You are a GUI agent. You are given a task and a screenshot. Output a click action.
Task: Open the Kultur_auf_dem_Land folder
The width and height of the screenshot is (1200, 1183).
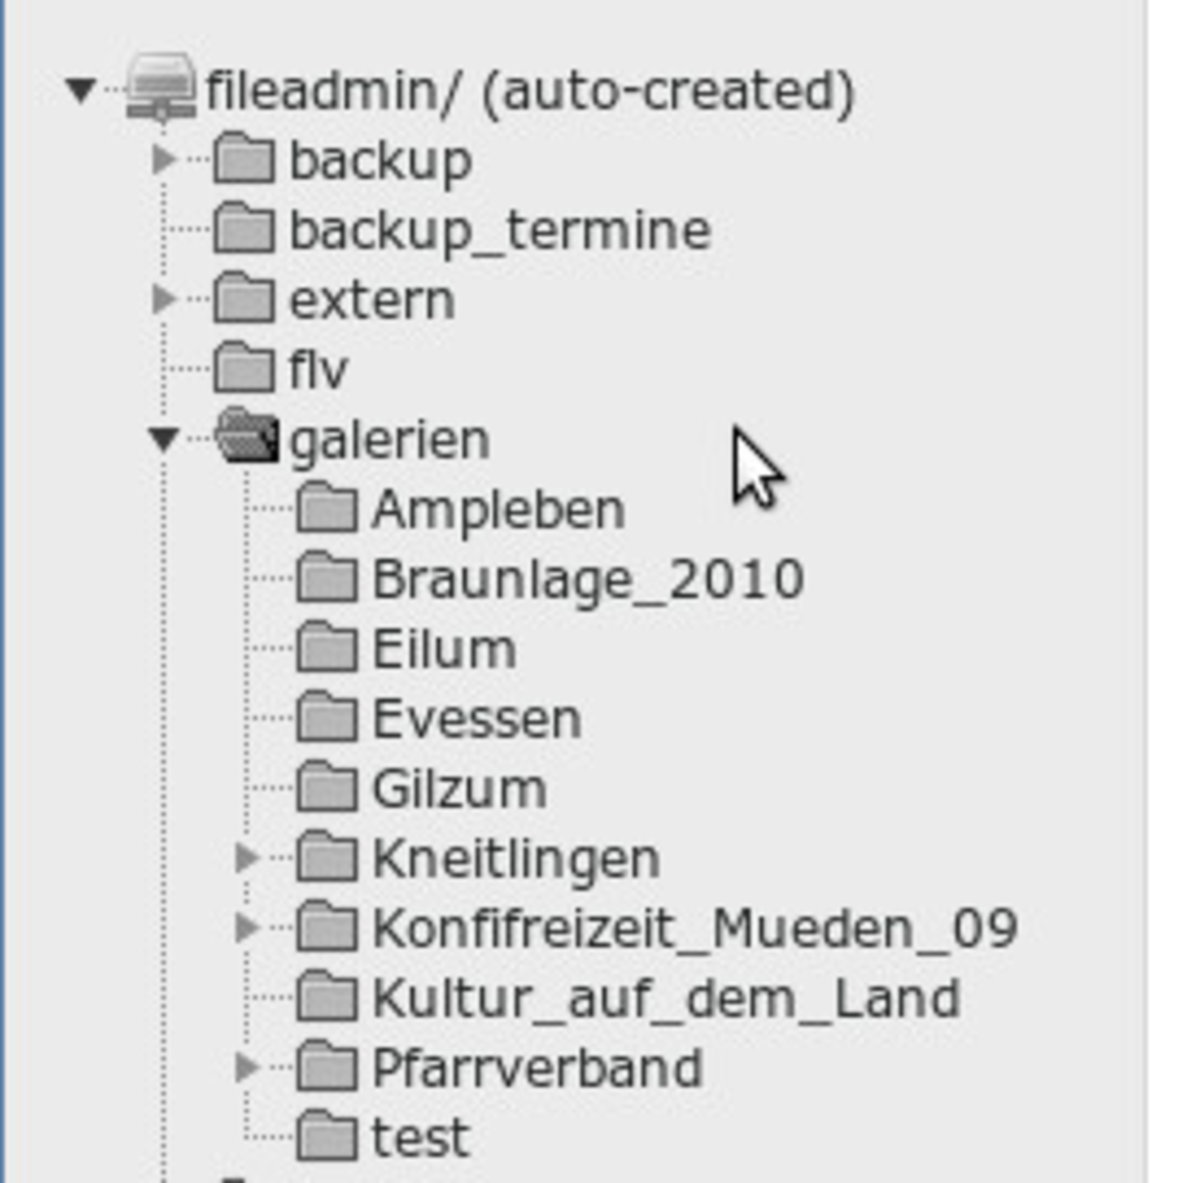[666, 999]
